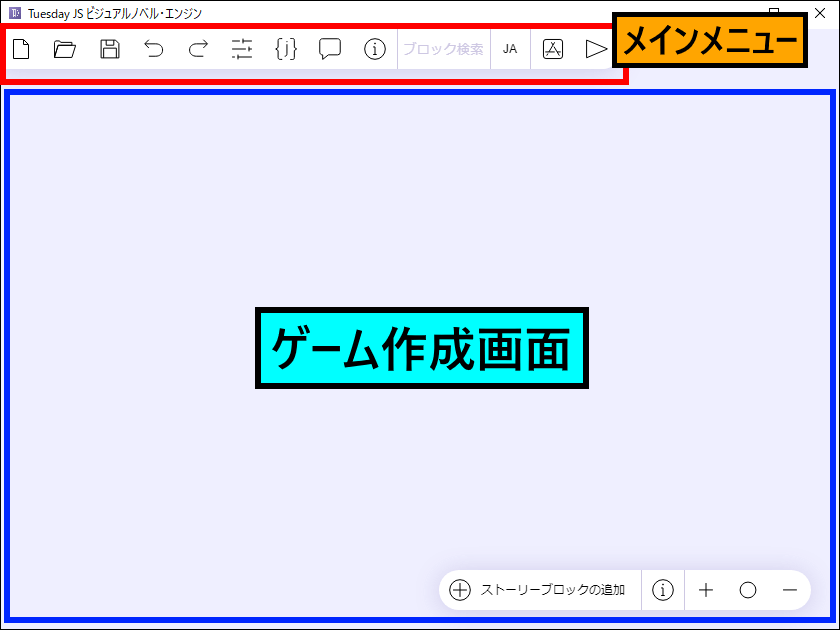This screenshot has width=840, height=630.
Task: Click the ブロック検索 search field
Action: click(x=443, y=49)
